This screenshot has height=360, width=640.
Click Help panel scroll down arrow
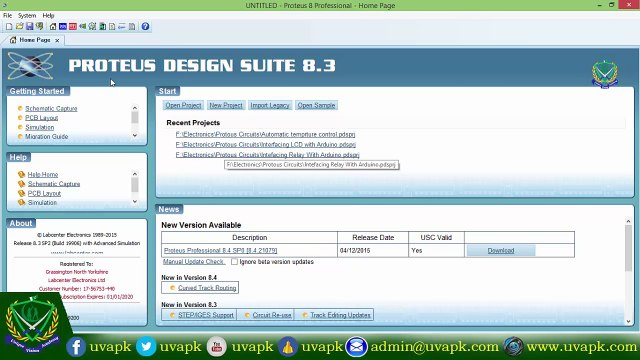pos(135,201)
